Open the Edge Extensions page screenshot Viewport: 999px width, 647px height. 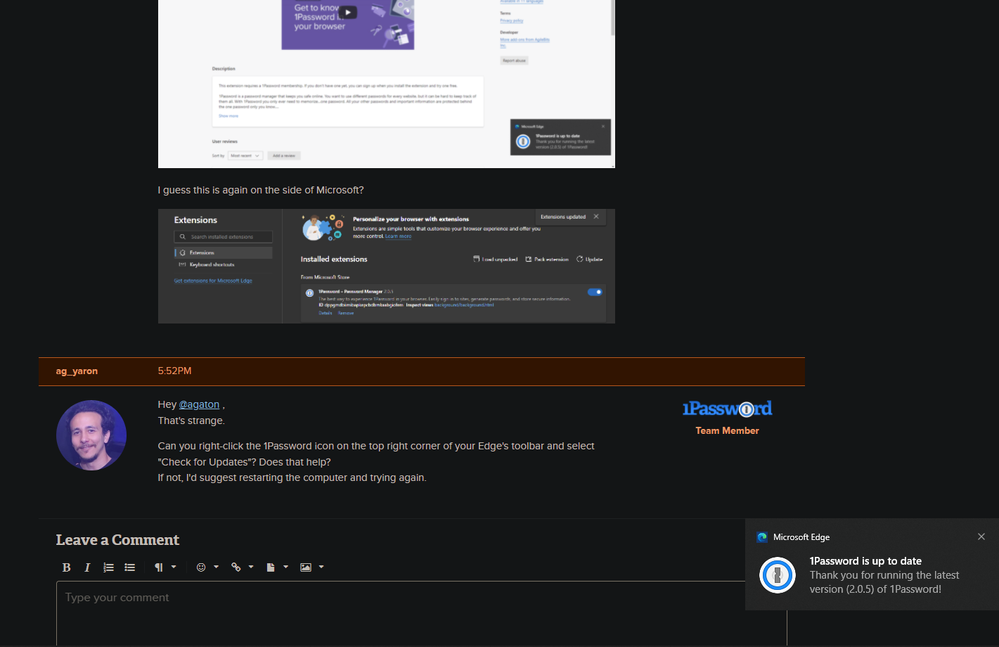tap(386, 266)
